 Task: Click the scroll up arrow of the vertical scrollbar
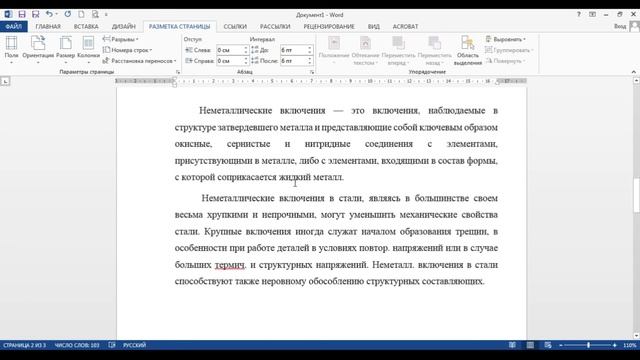tap(636, 81)
